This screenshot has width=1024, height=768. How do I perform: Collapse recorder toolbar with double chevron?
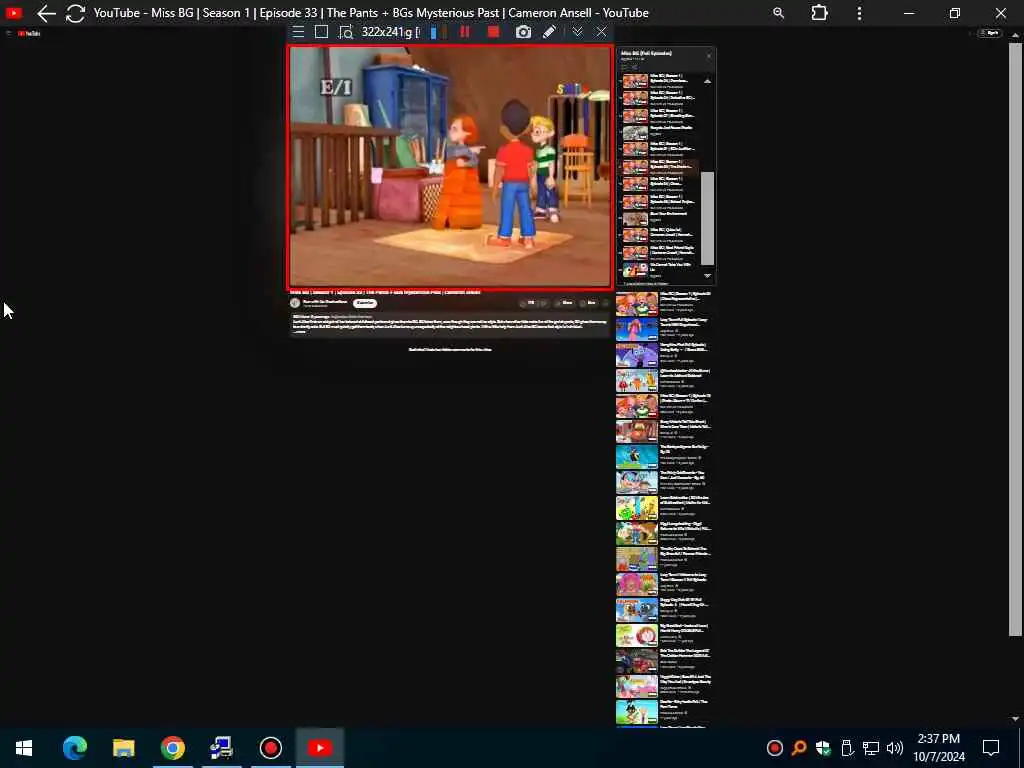click(577, 32)
